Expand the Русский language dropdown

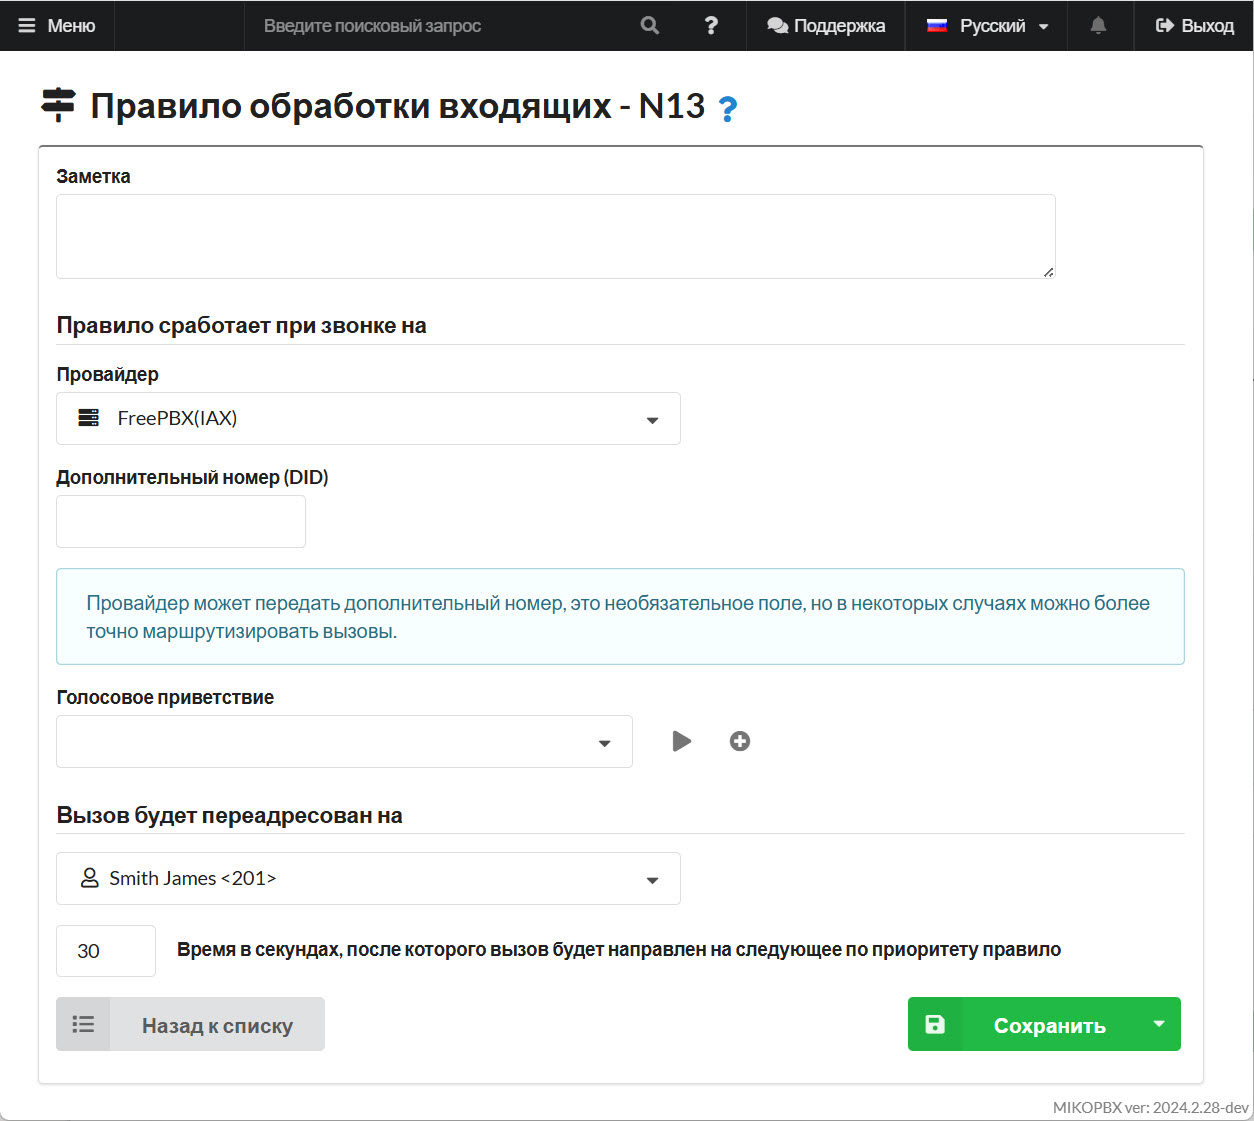click(x=987, y=26)
